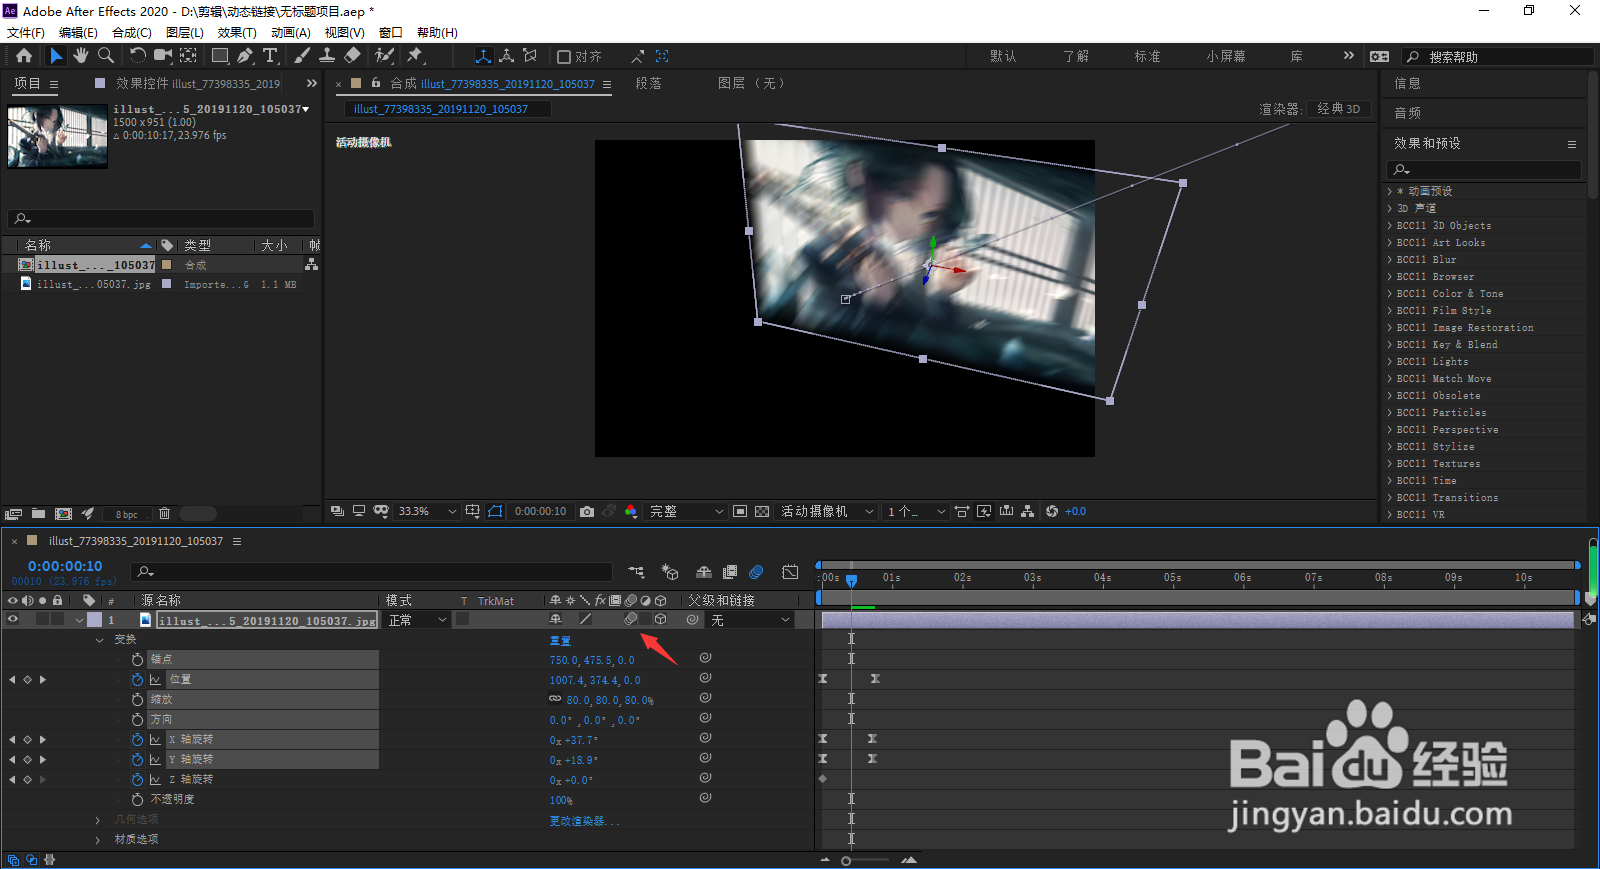Toggle the transparency grid icon in viewer
This screenshot has height=869, width=1600.
coord(762,511)
